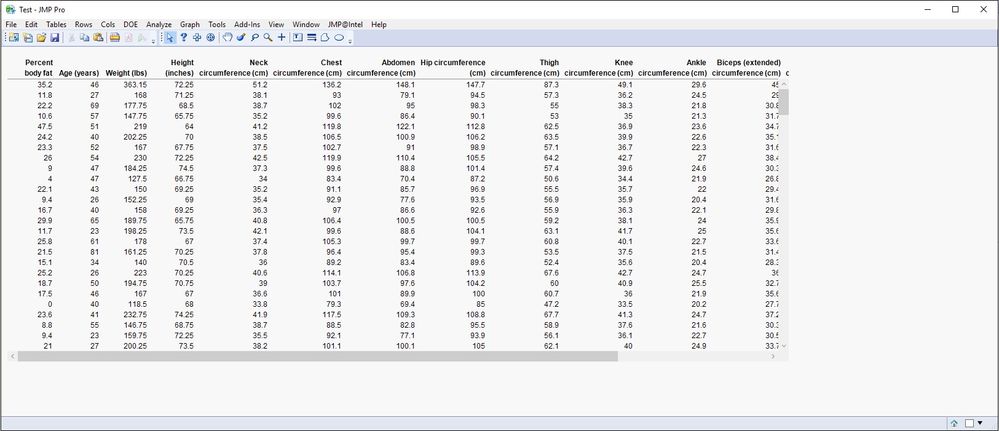The height and width of the screenshot is (431, 999).
Task: Click the Neck circumference column header
Action: [234, 68]
